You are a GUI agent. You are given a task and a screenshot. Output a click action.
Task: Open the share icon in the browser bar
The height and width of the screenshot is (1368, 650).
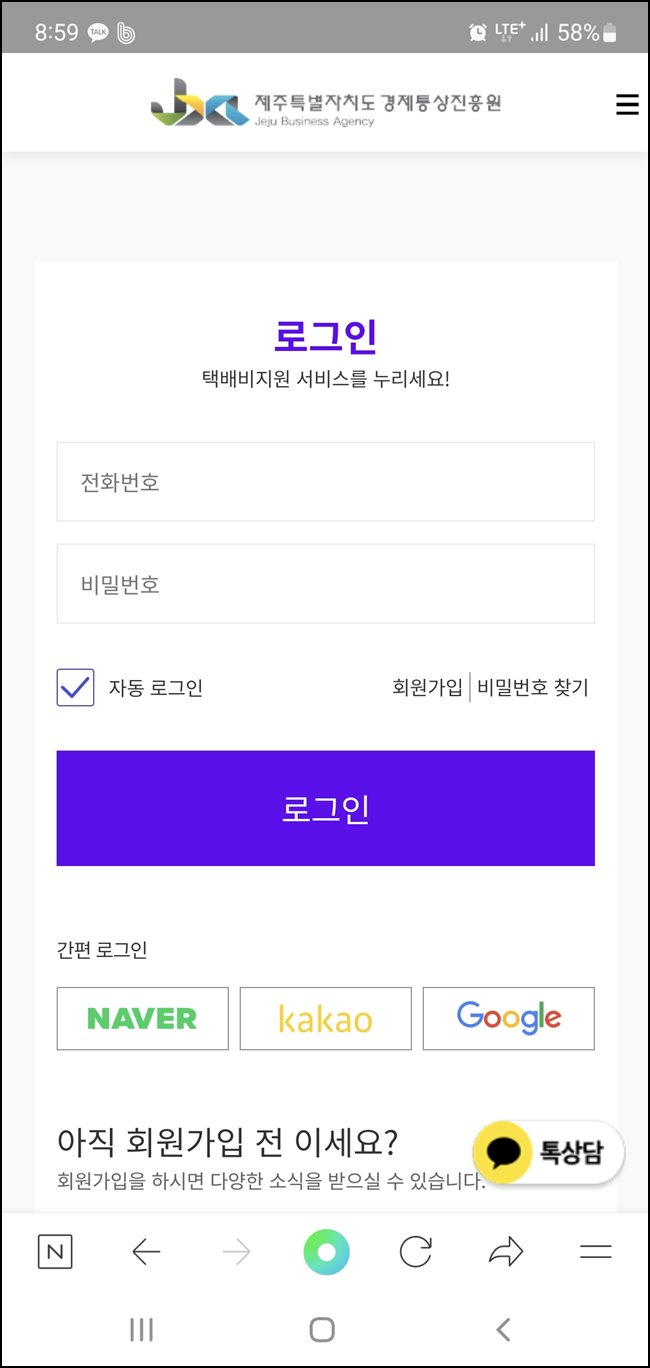tap(506, 1250)
